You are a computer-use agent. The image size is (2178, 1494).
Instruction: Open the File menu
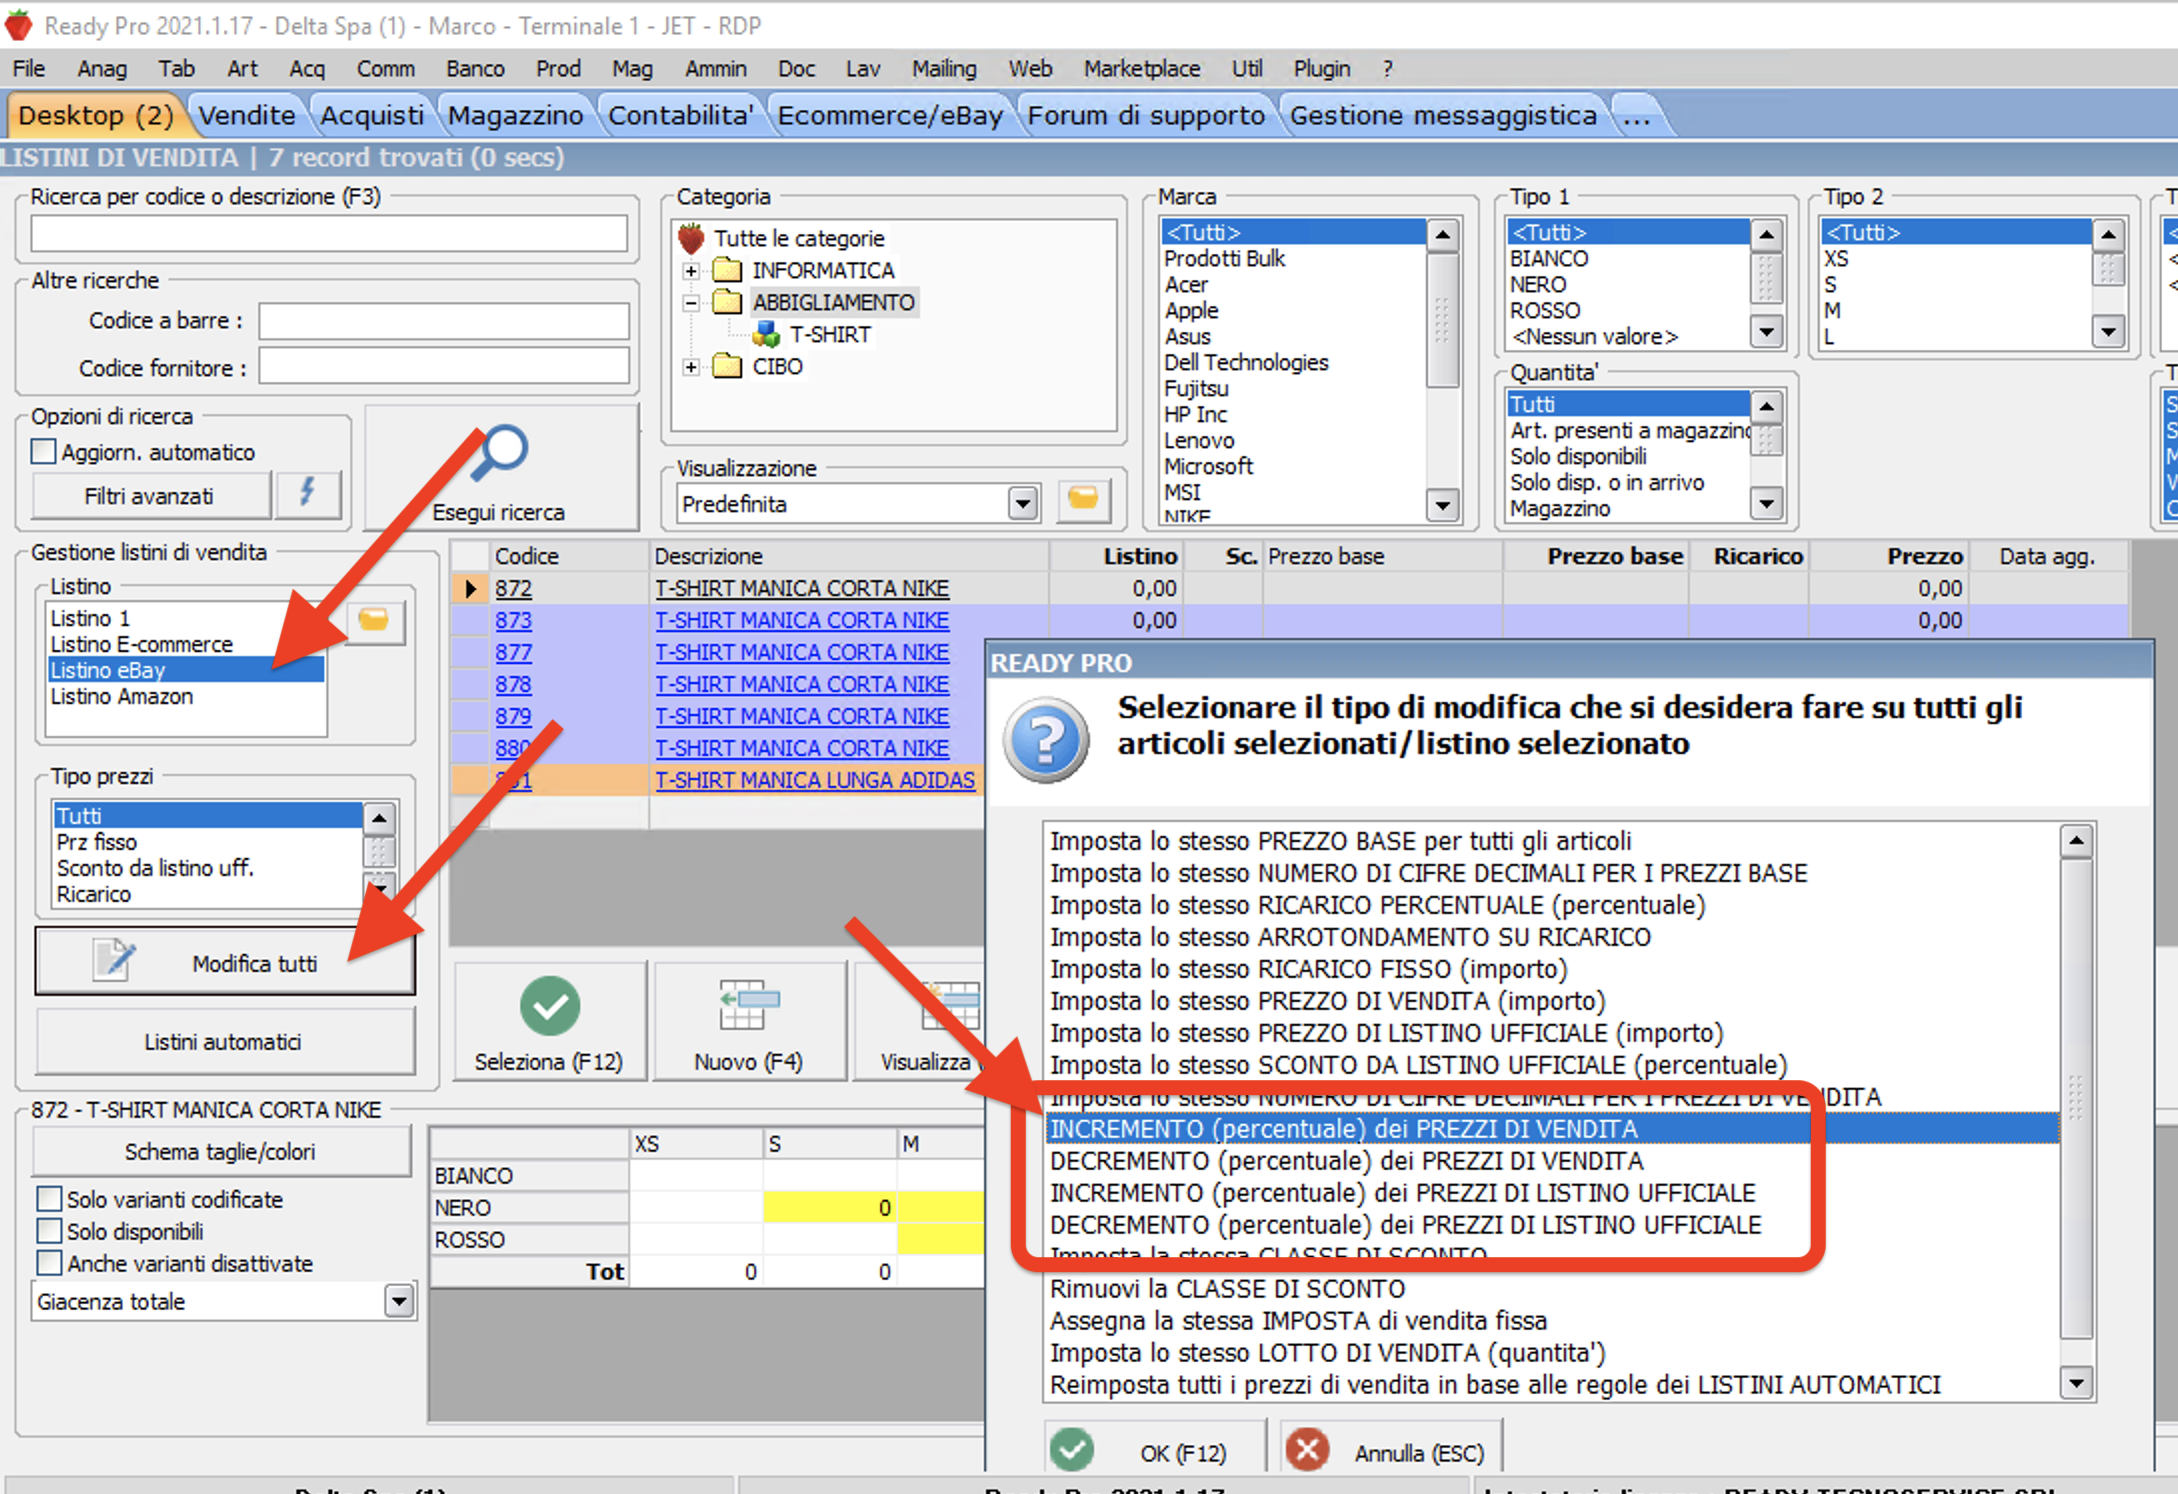click(x=29, y=68)
